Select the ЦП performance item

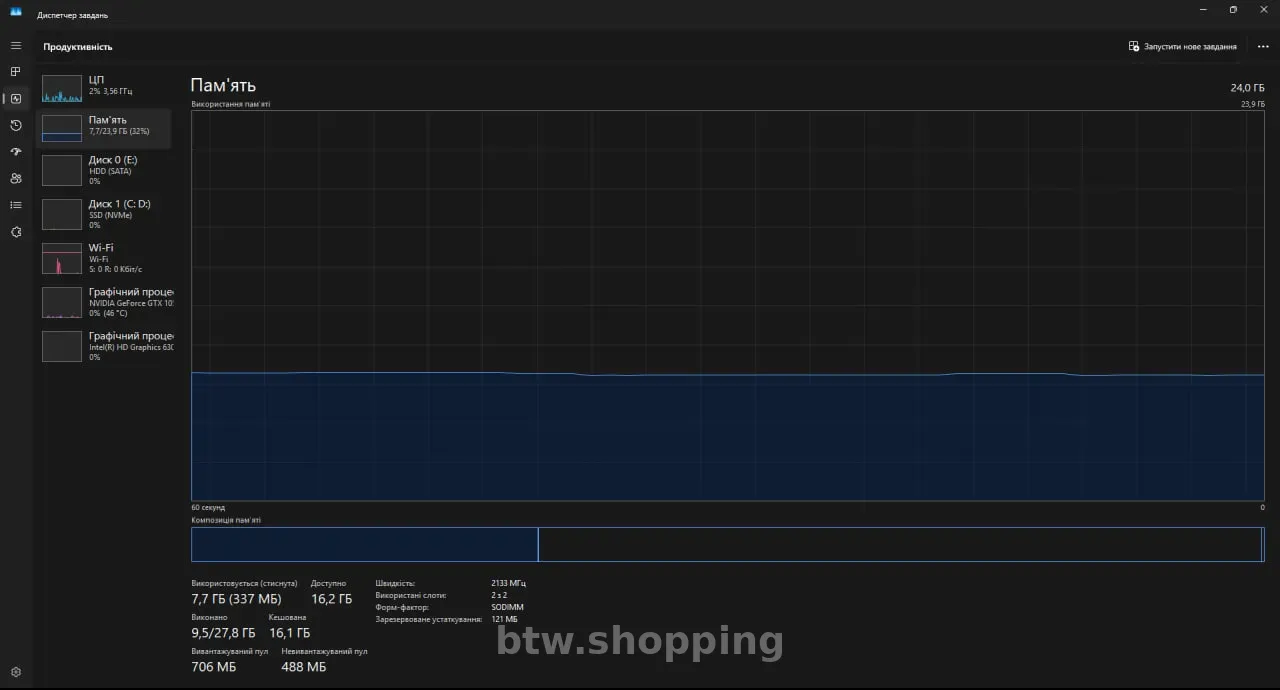(105, 86)
